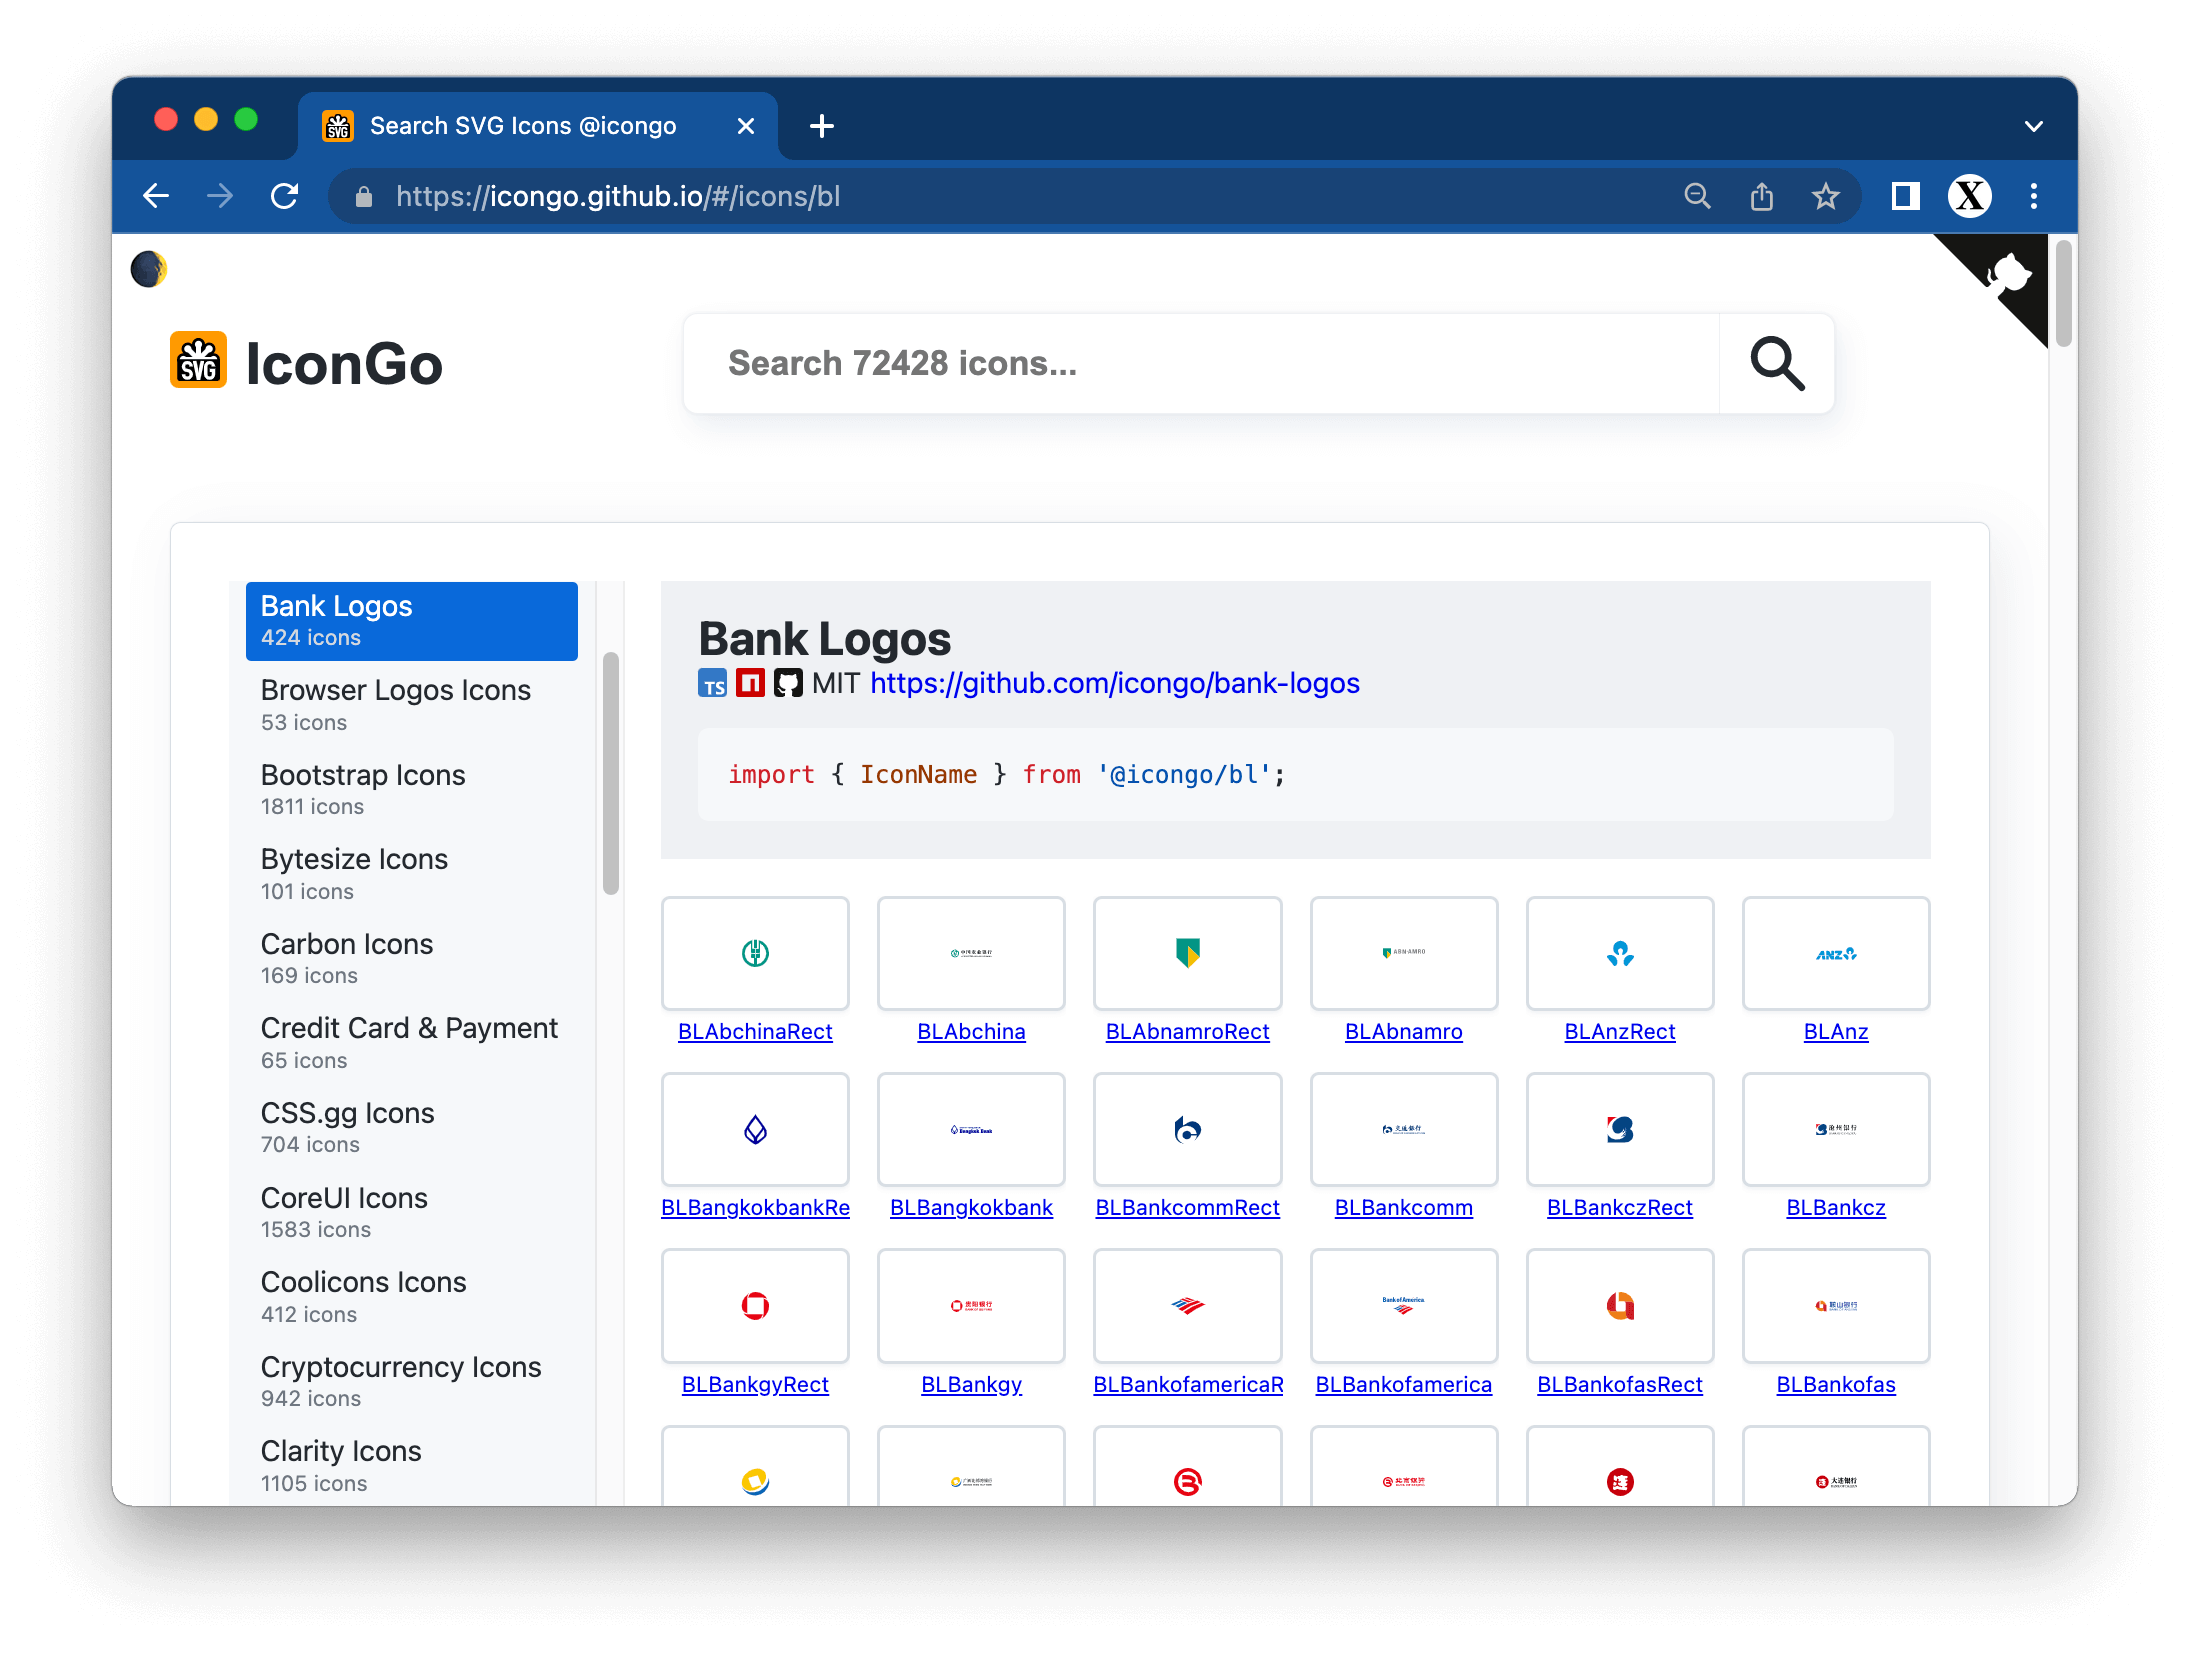Click the BLBangkokbank logo icon
The width and height of the screenshot is (2190, 1654).
pos(971,1129)
